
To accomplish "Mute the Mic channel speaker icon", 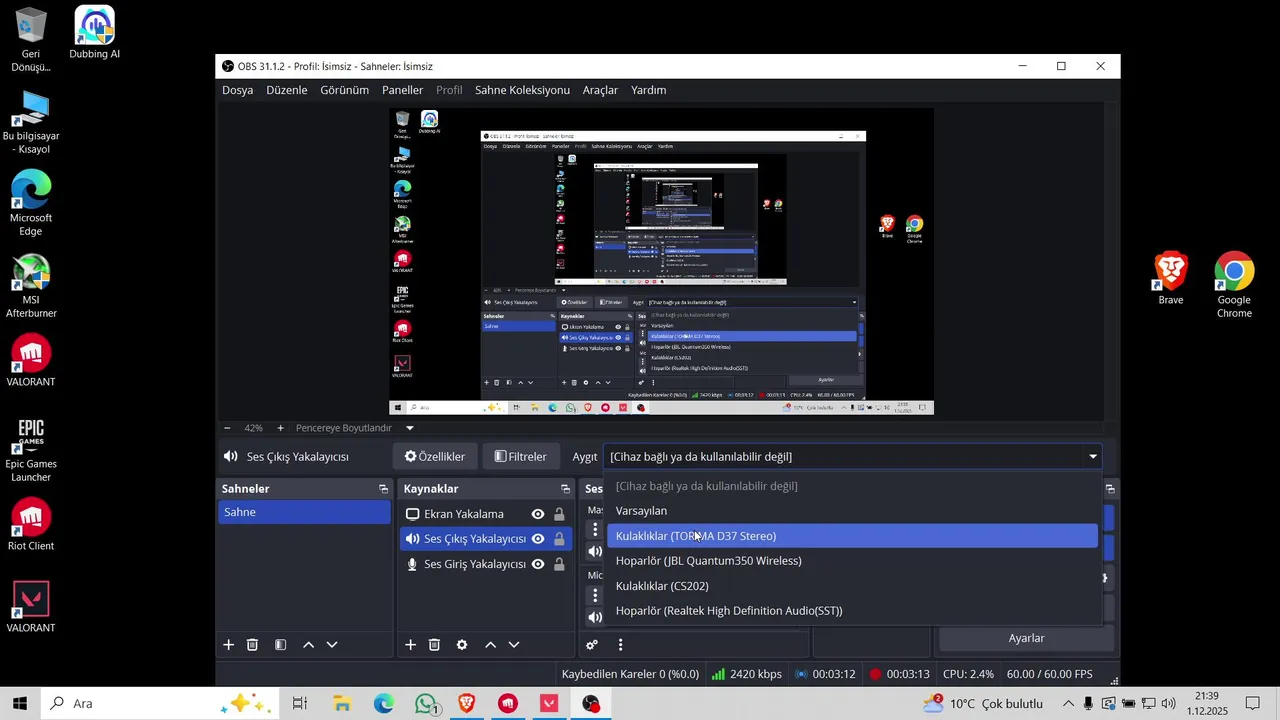I will [595, 617].
